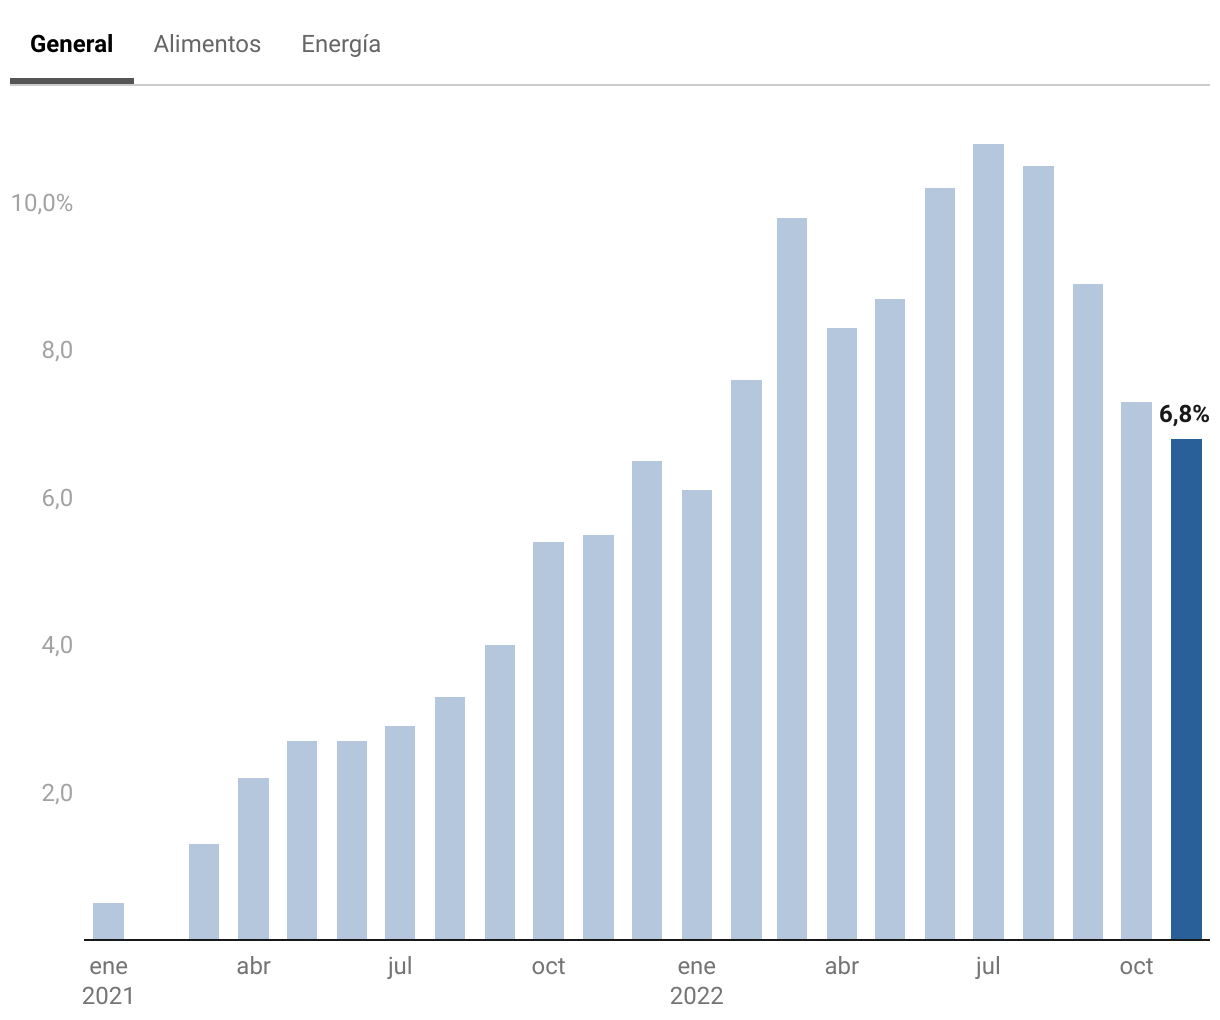Select the January 2021 bar

[108, 921]
